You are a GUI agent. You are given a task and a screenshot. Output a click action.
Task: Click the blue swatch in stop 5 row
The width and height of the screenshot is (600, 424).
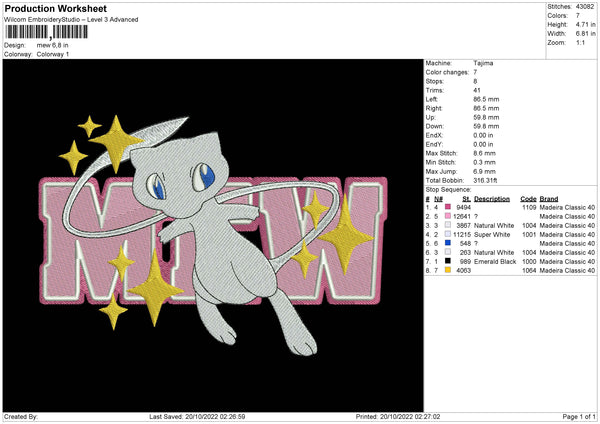448,243
